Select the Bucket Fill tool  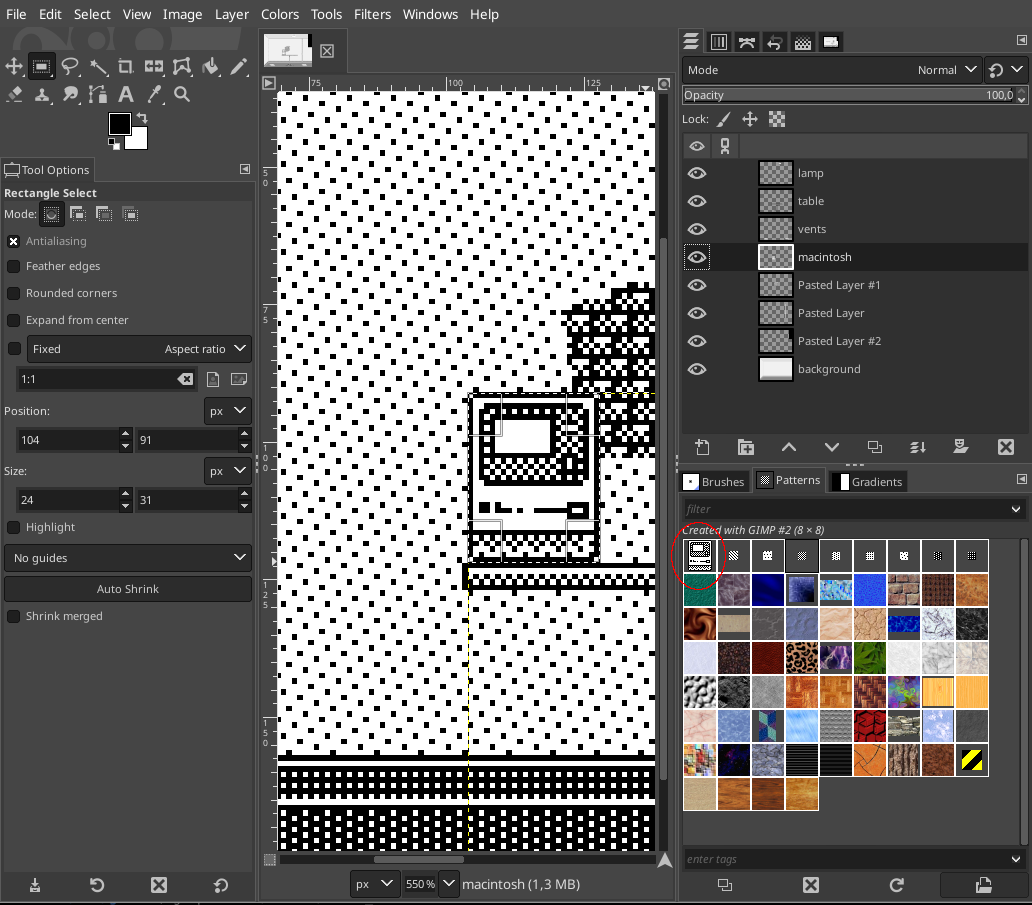[211, 66]
